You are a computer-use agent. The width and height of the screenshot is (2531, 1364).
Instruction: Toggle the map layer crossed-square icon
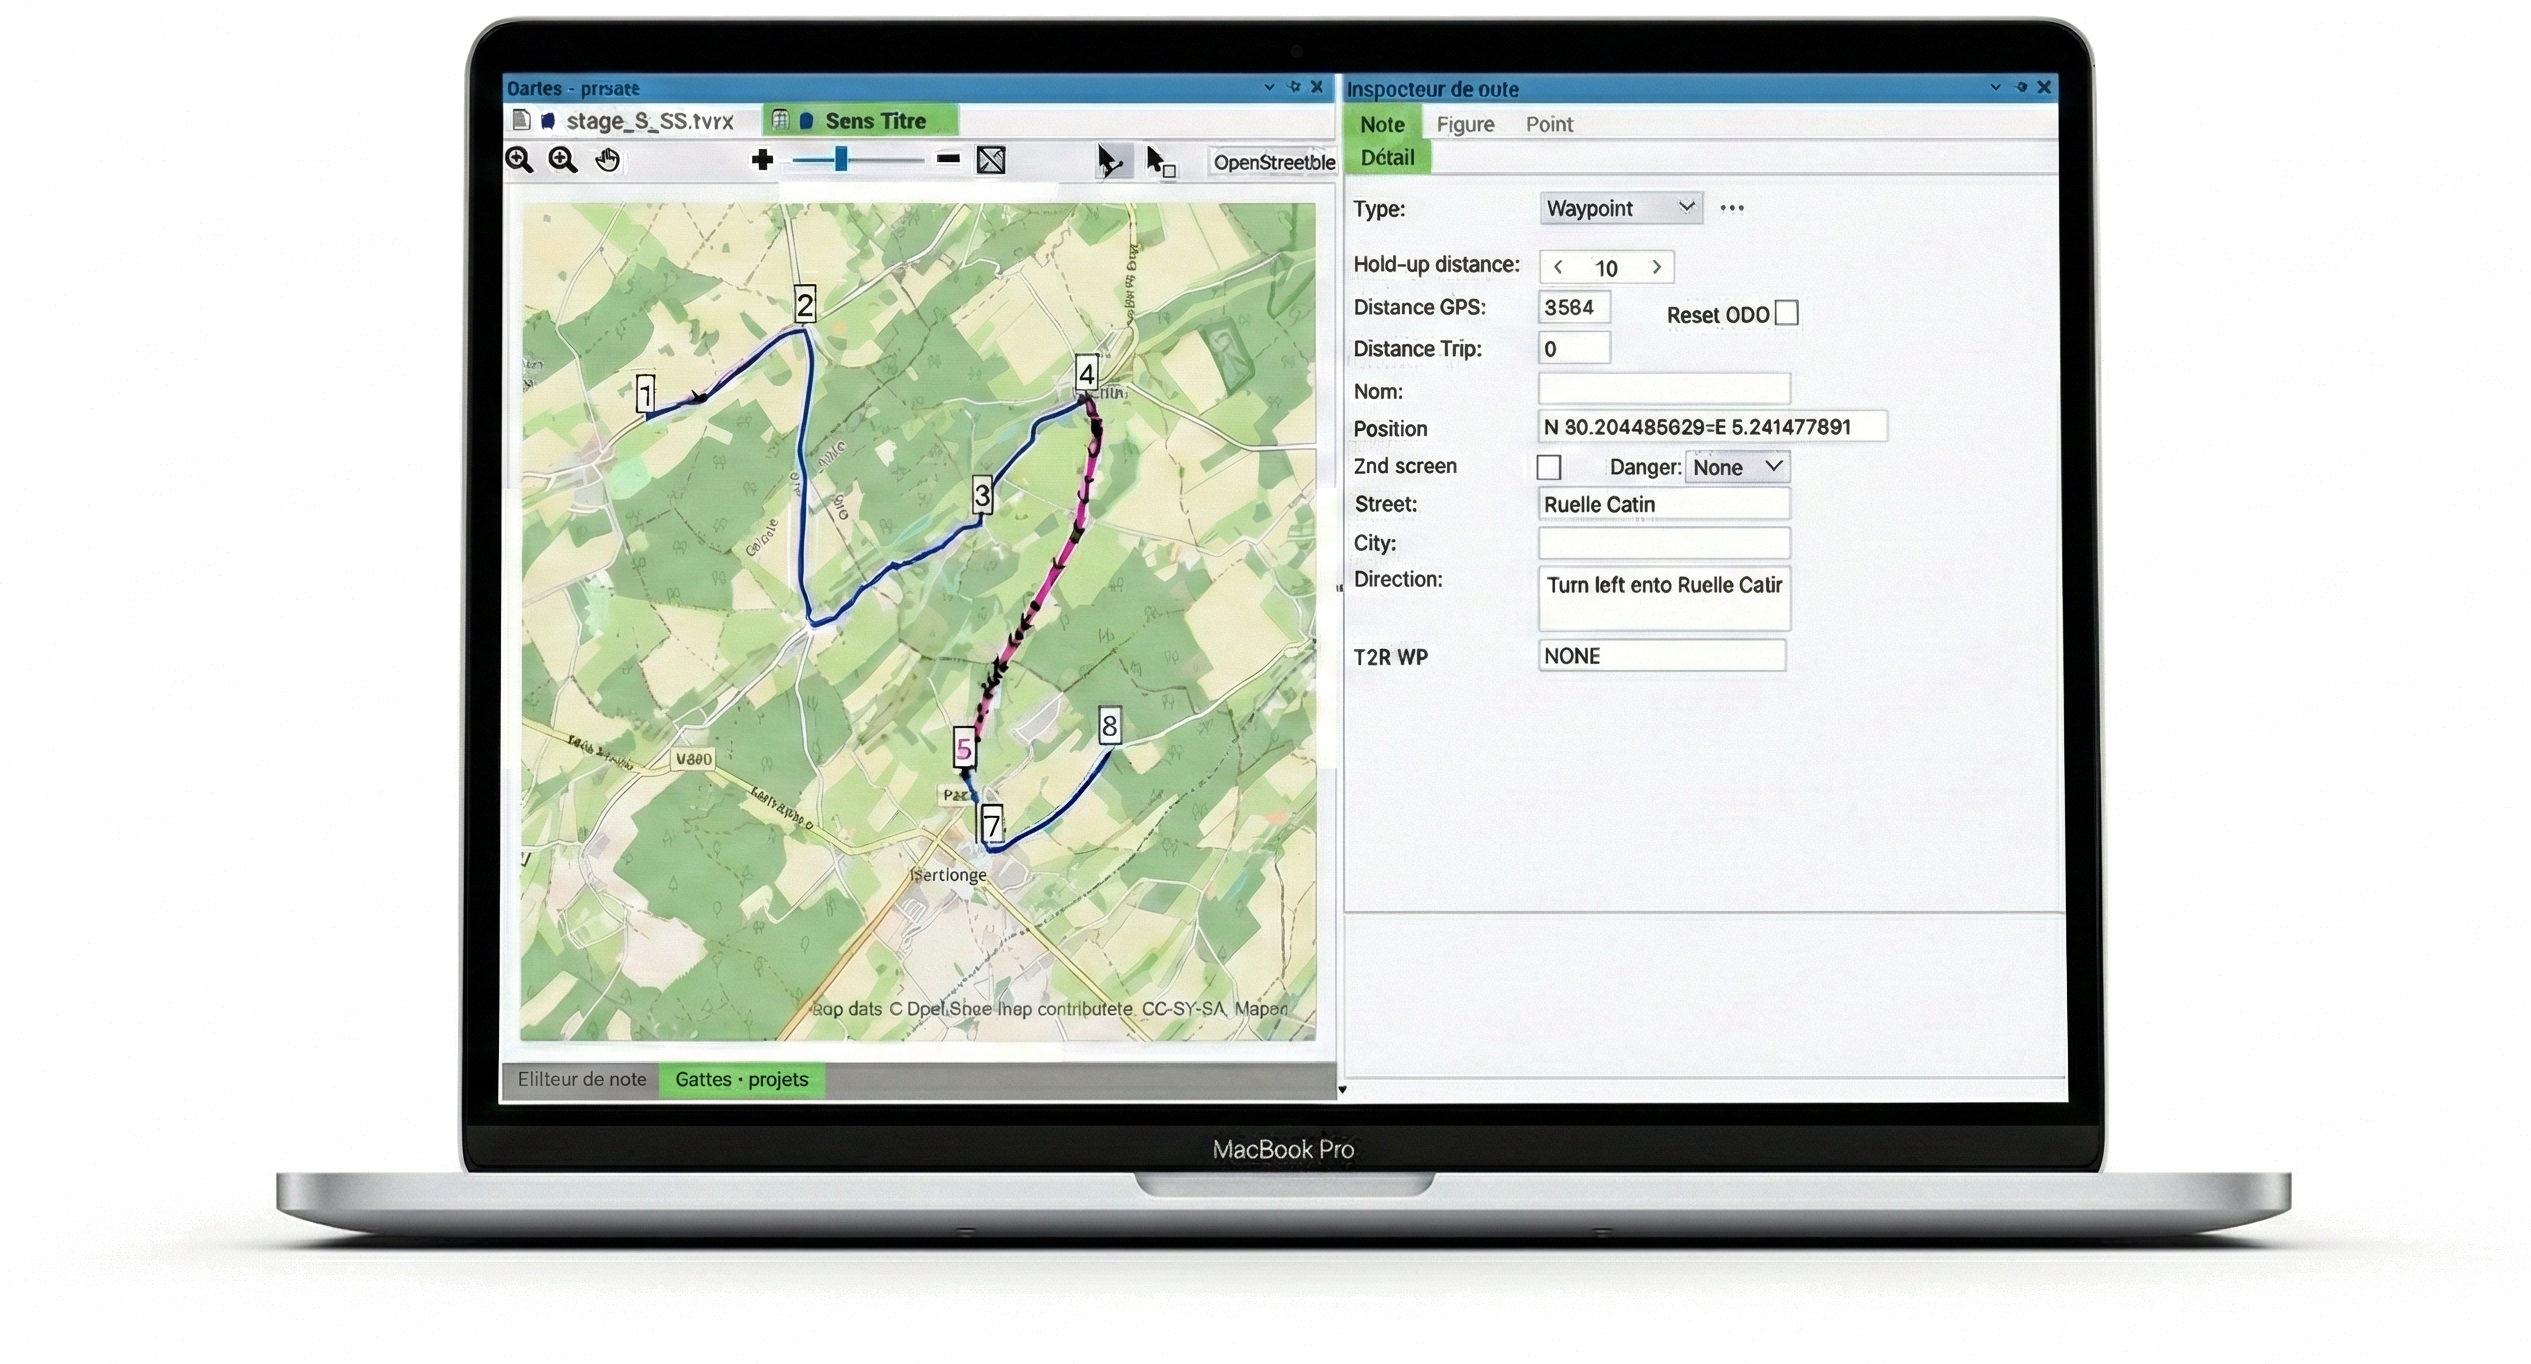(x=990, y=160)
